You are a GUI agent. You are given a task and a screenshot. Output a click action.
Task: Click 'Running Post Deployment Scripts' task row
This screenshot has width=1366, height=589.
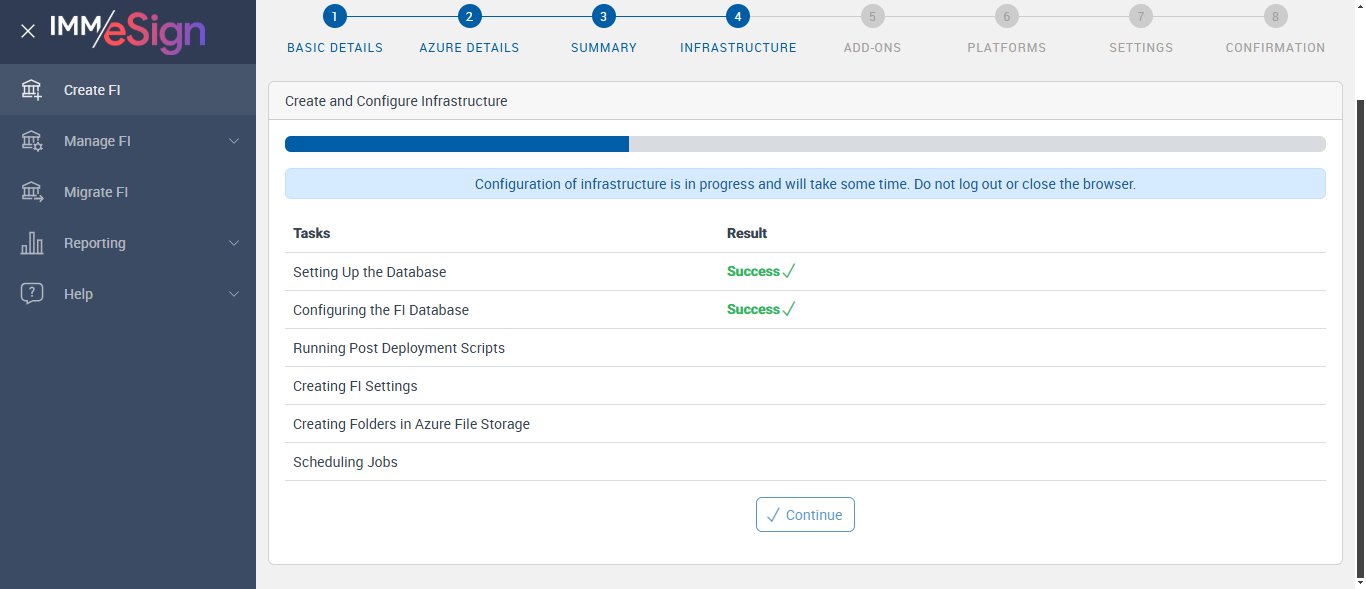(x=805, y=348)
